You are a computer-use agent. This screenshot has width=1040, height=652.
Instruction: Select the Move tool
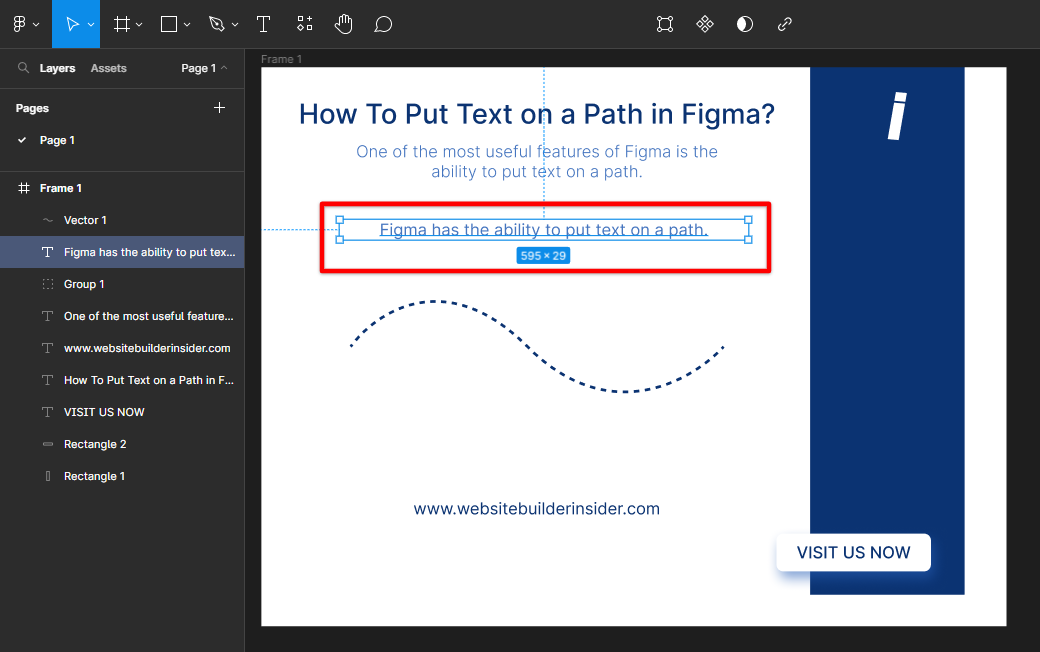pyautogui.click(x=71, y=24)
